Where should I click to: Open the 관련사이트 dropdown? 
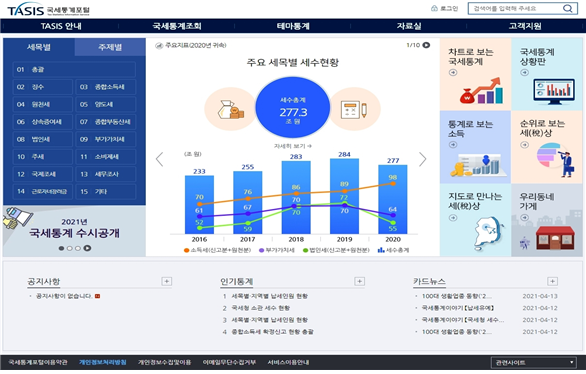point(534,362)
